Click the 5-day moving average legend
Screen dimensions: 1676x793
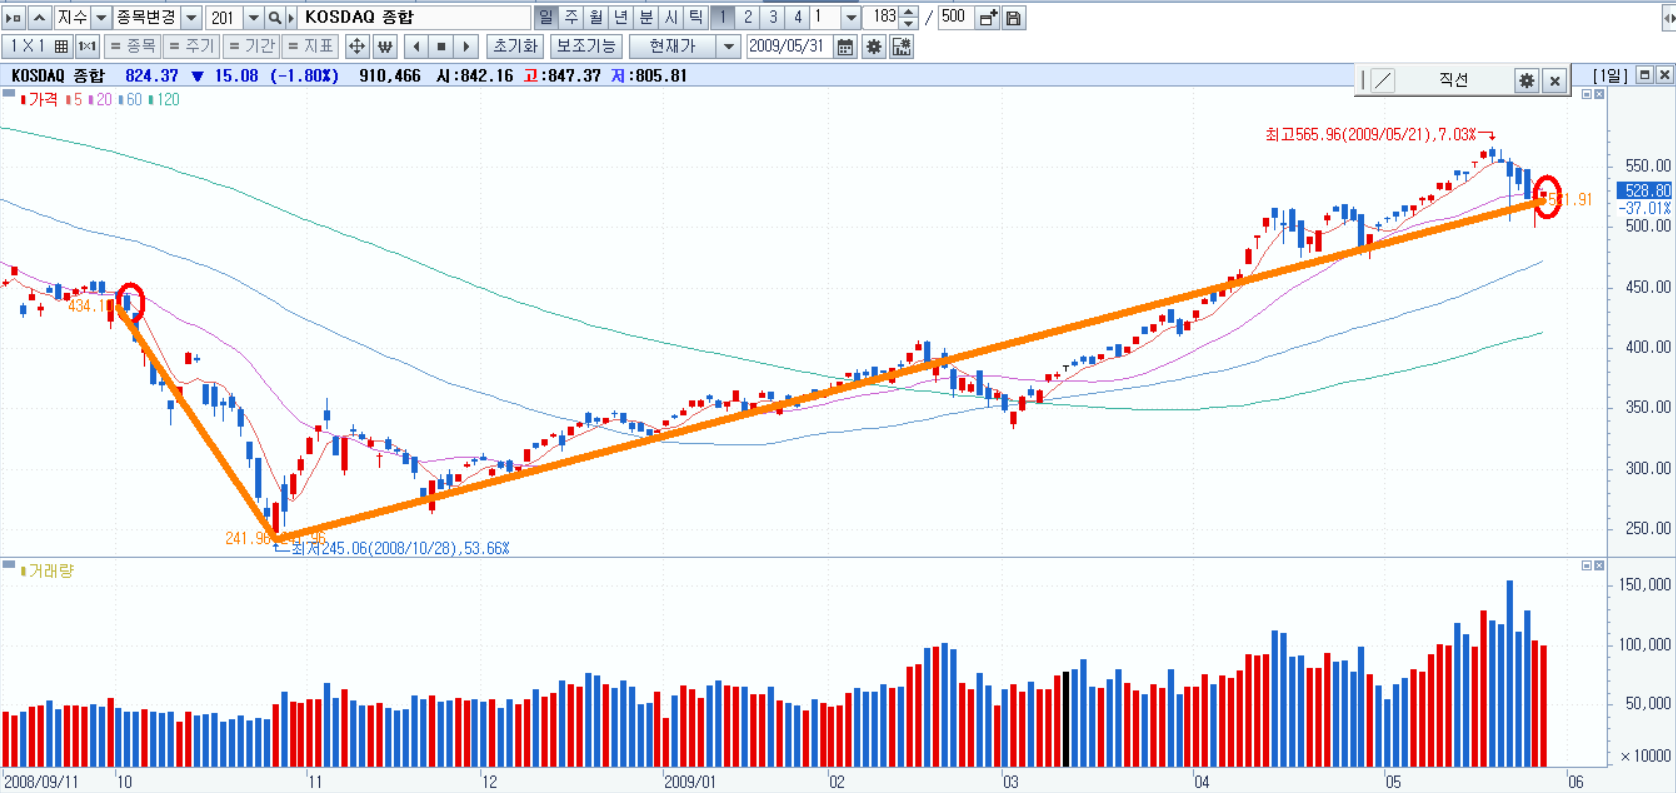click(74, 100)
